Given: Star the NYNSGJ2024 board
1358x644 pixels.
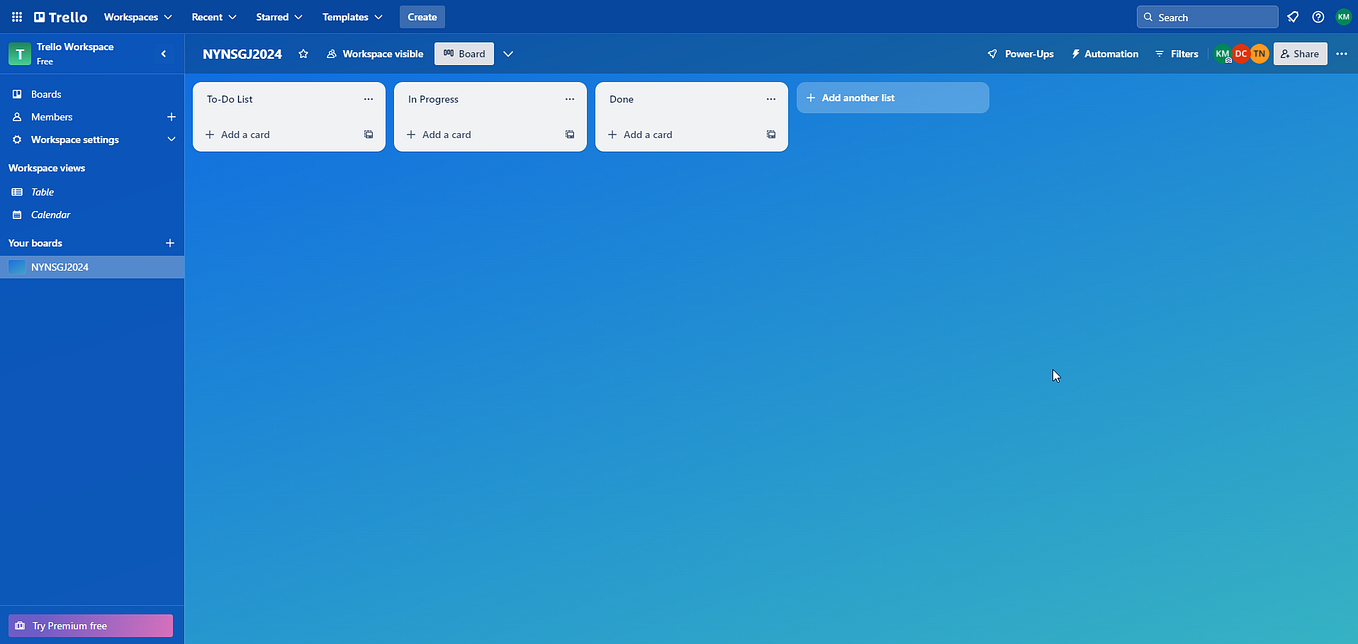Looking at the screenshot, I should tap(303, 54).
